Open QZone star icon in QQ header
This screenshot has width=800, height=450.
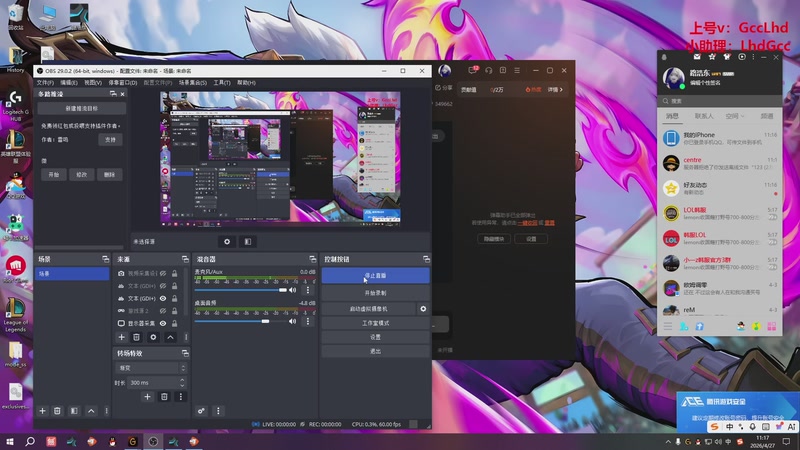pos(712,57)
